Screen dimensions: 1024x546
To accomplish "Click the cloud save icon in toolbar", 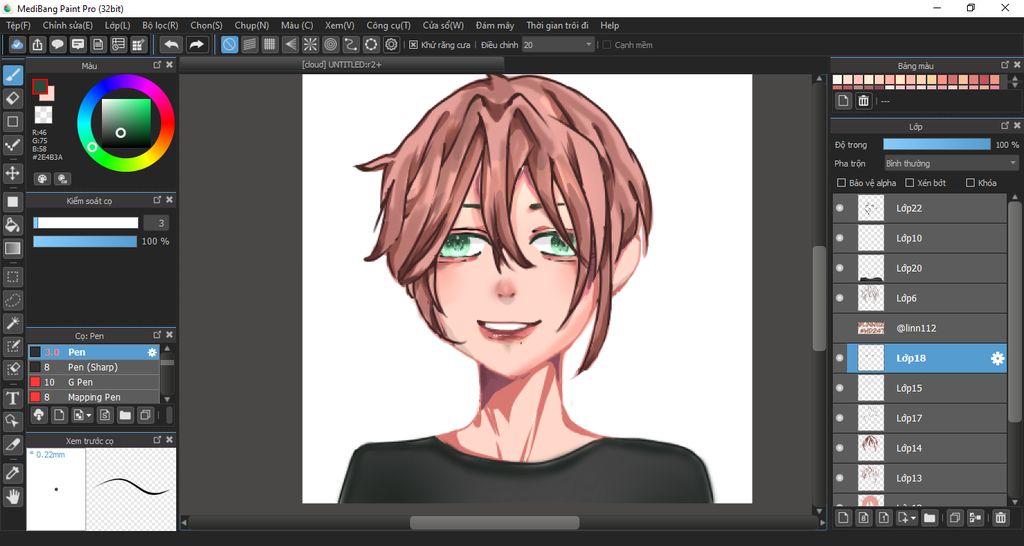I will tap(18, 44).
